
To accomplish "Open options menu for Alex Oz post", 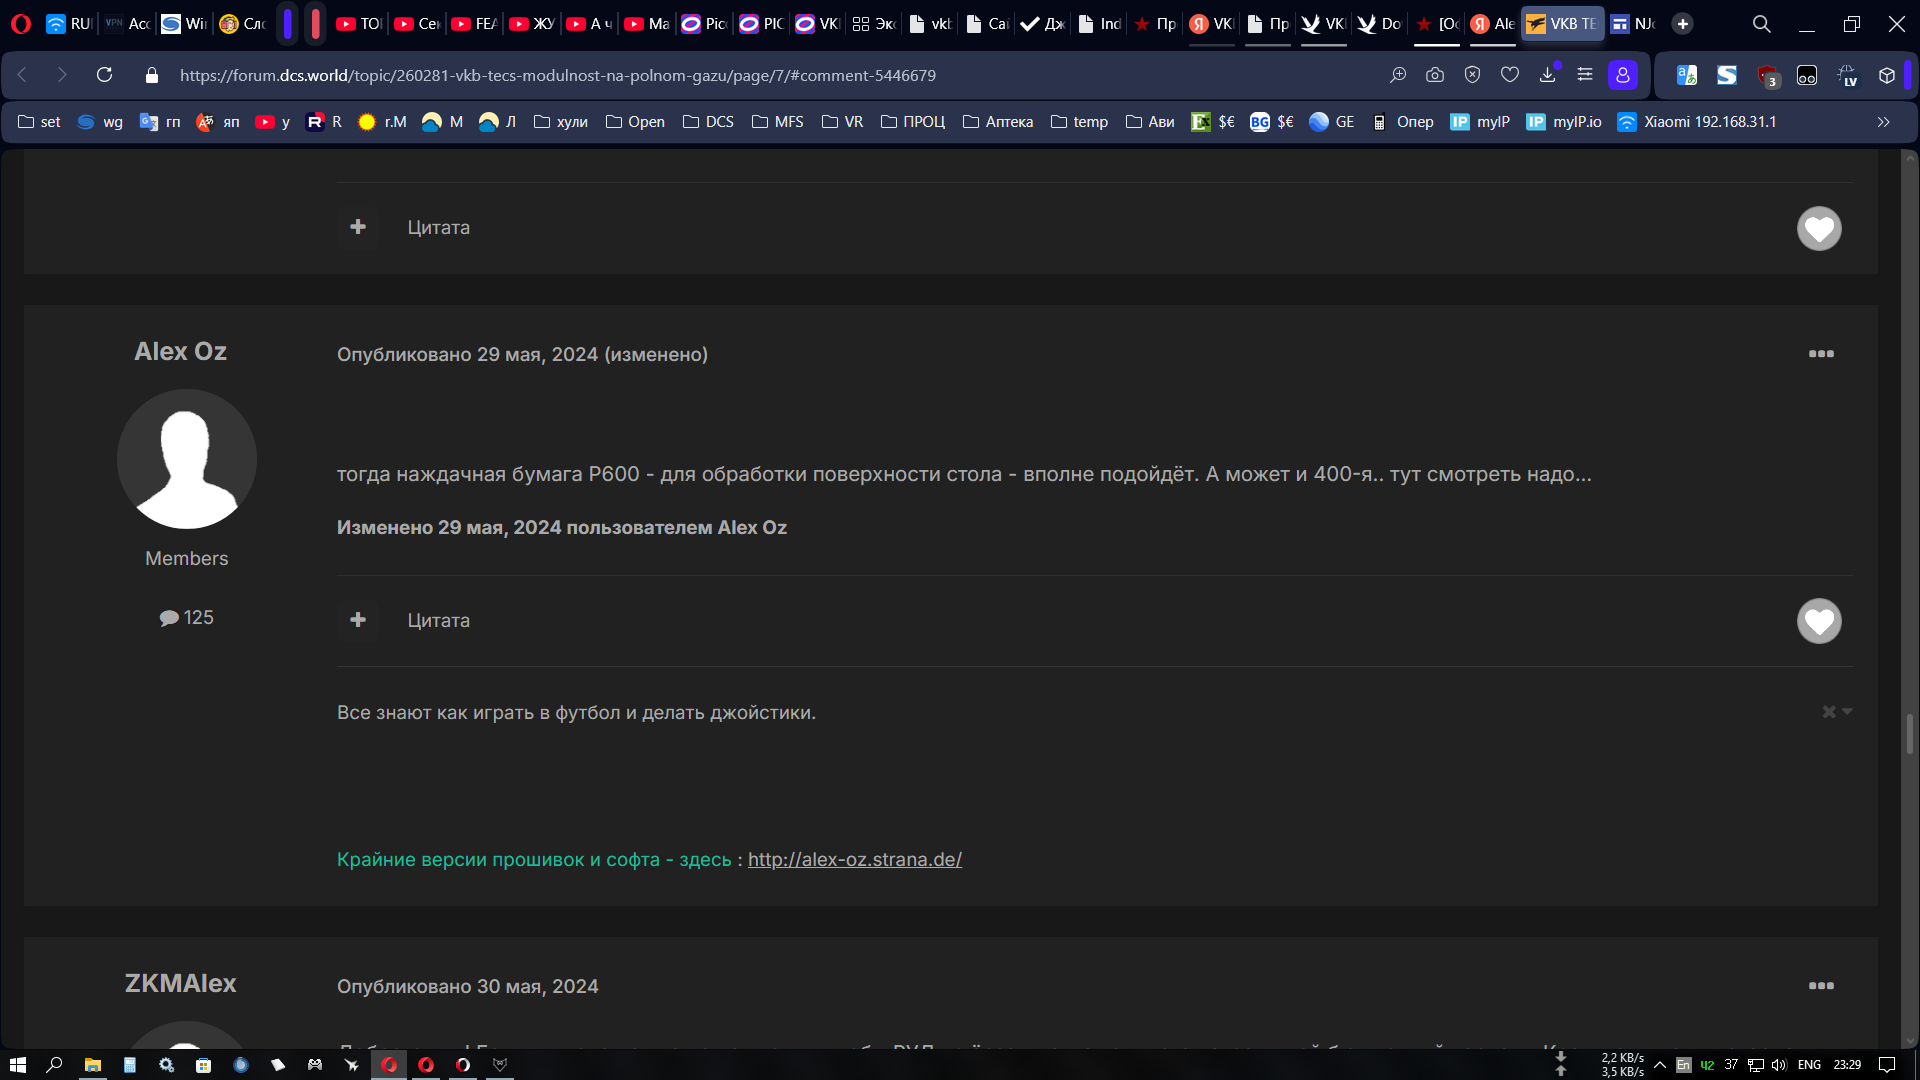I will click(1821, 354).
